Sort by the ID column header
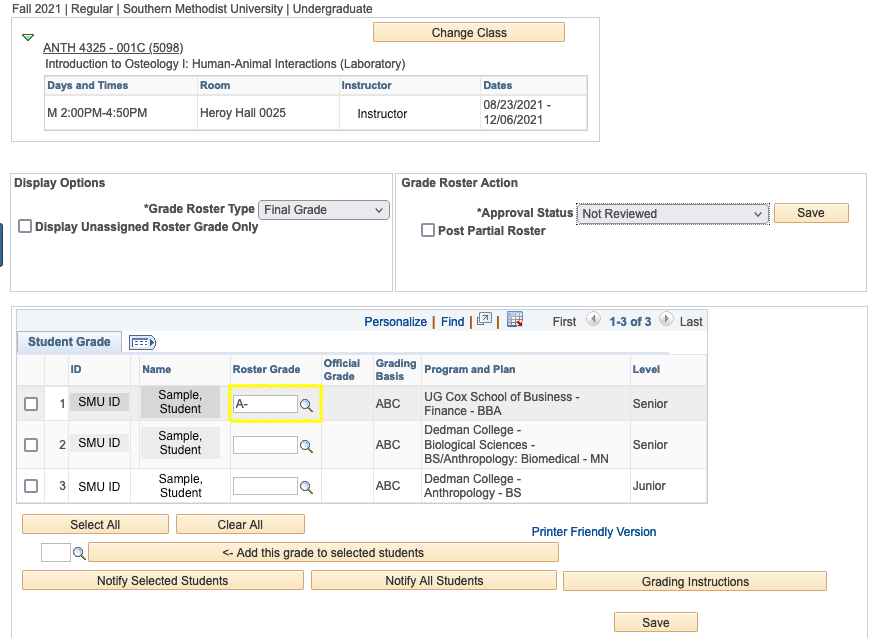 (76, 369)
